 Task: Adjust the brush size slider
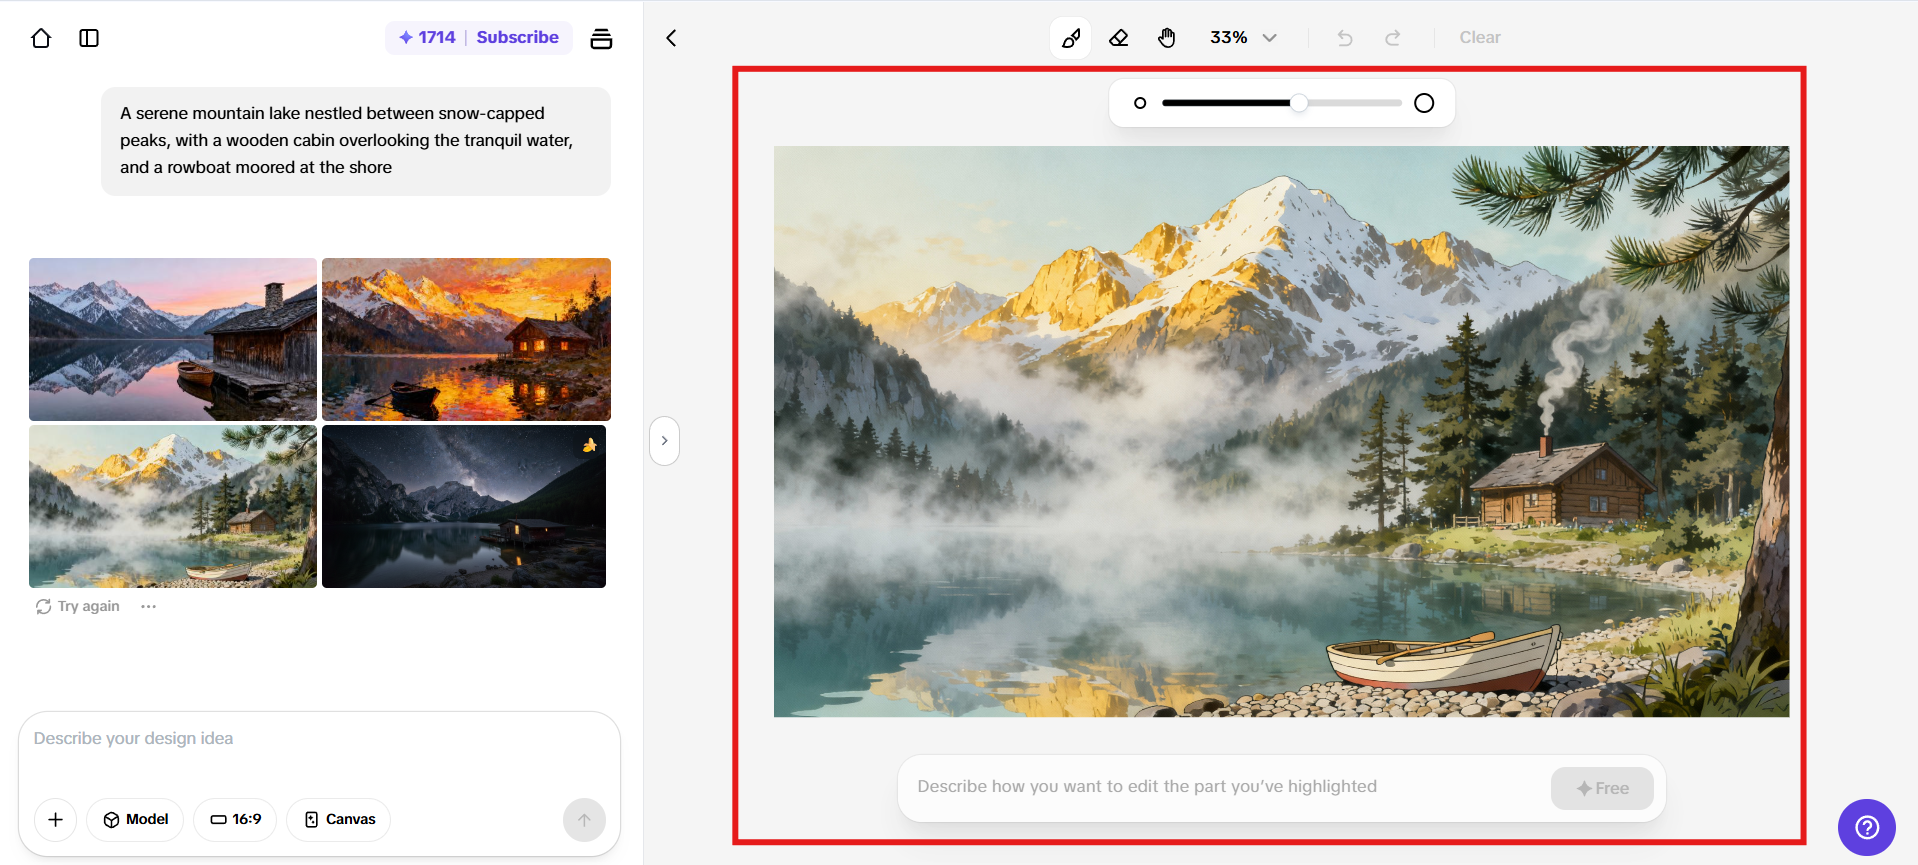pos(1282,103)
